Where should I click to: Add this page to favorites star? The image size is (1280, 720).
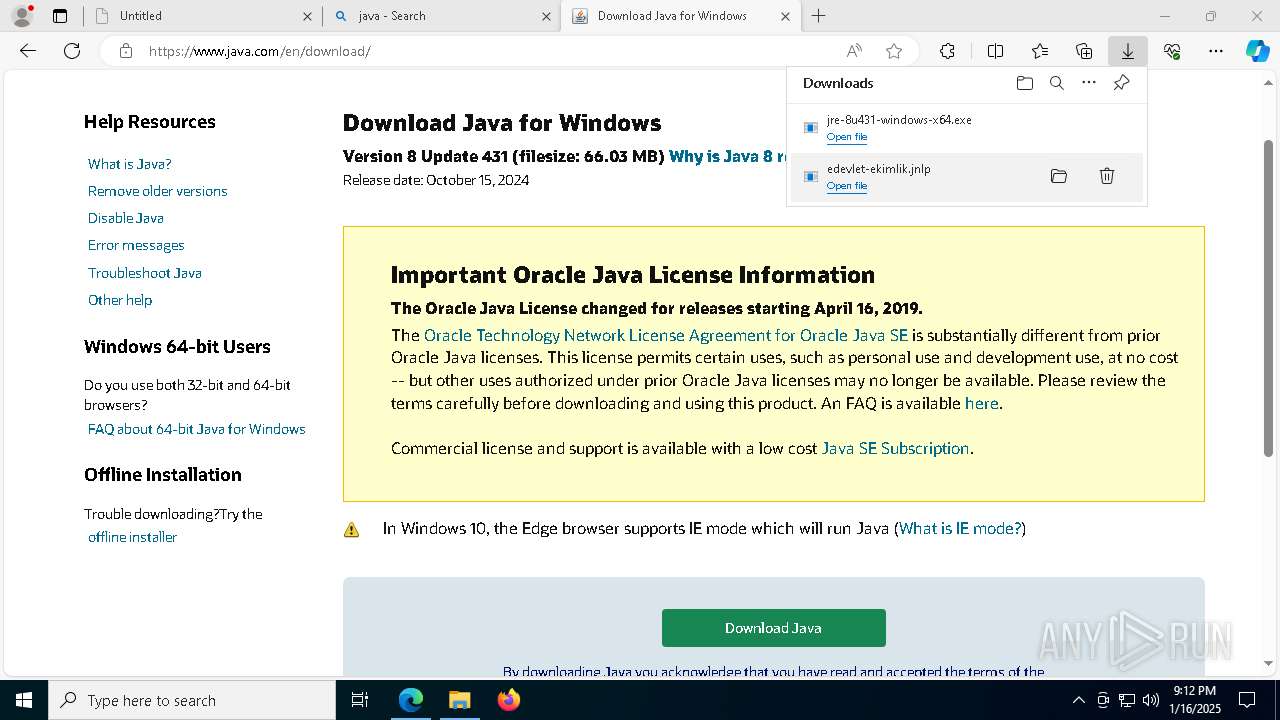coord(894,51)
